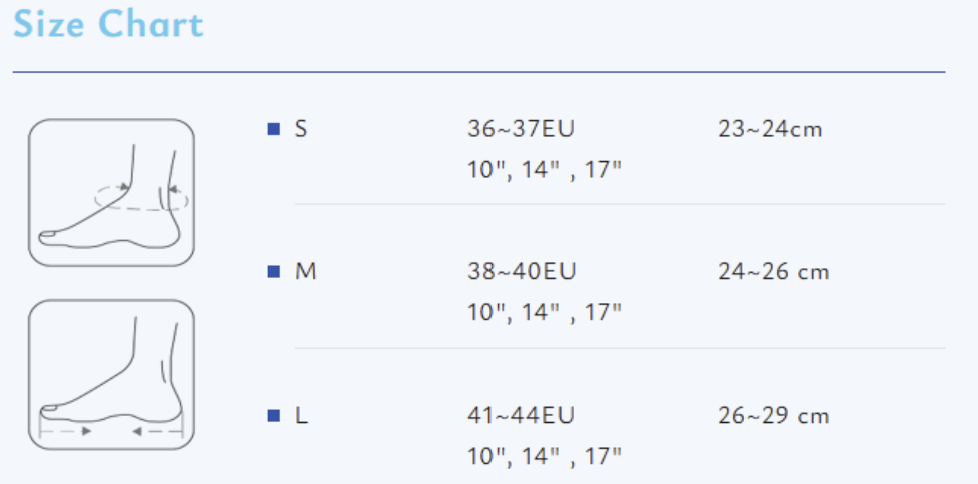Select the blue bullet beside size L
Image resolution: width=978 pixels, height=484 pixels.
pyautogui.click(x=273, y=415)
